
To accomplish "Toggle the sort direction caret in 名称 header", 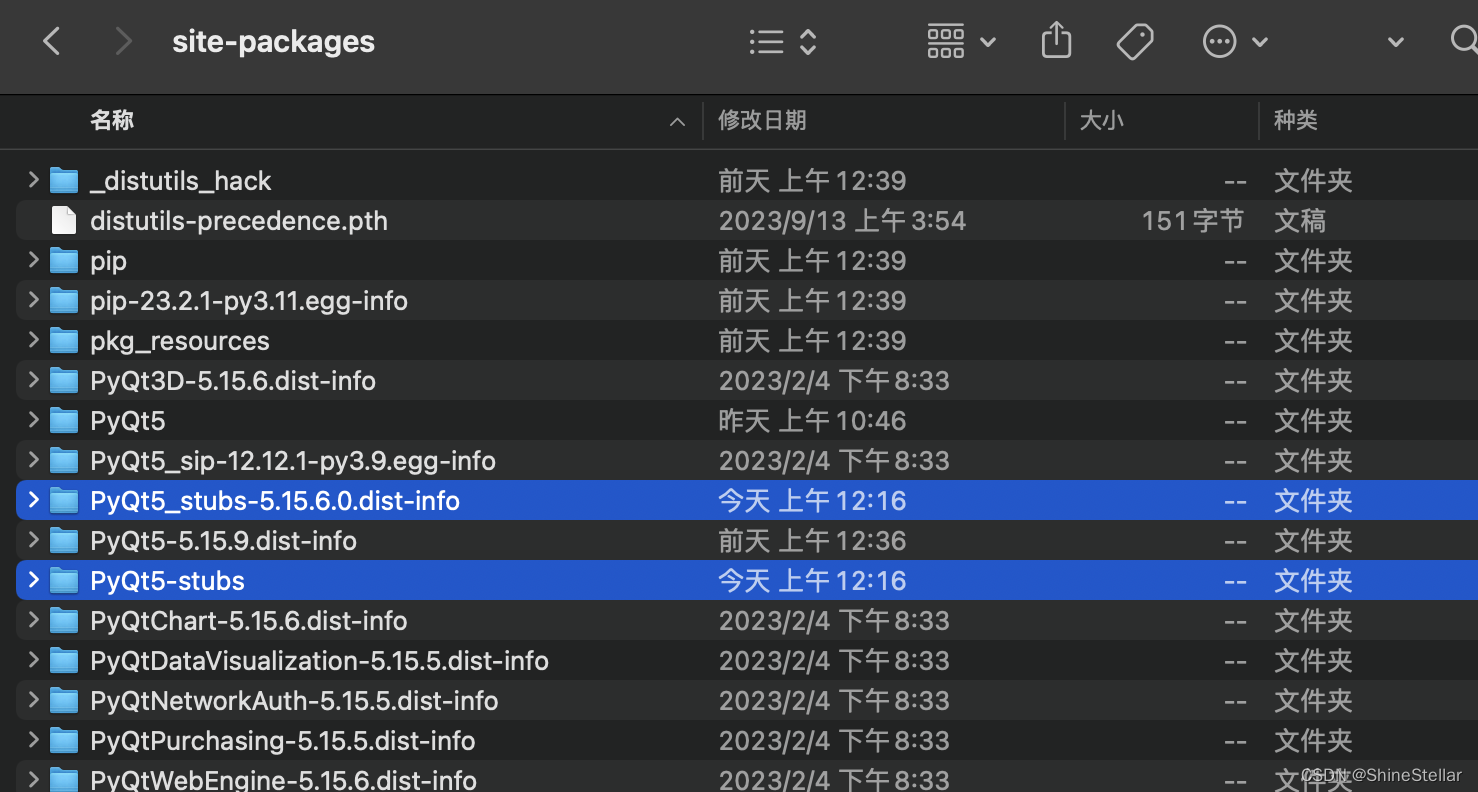I will pos(677,122).
